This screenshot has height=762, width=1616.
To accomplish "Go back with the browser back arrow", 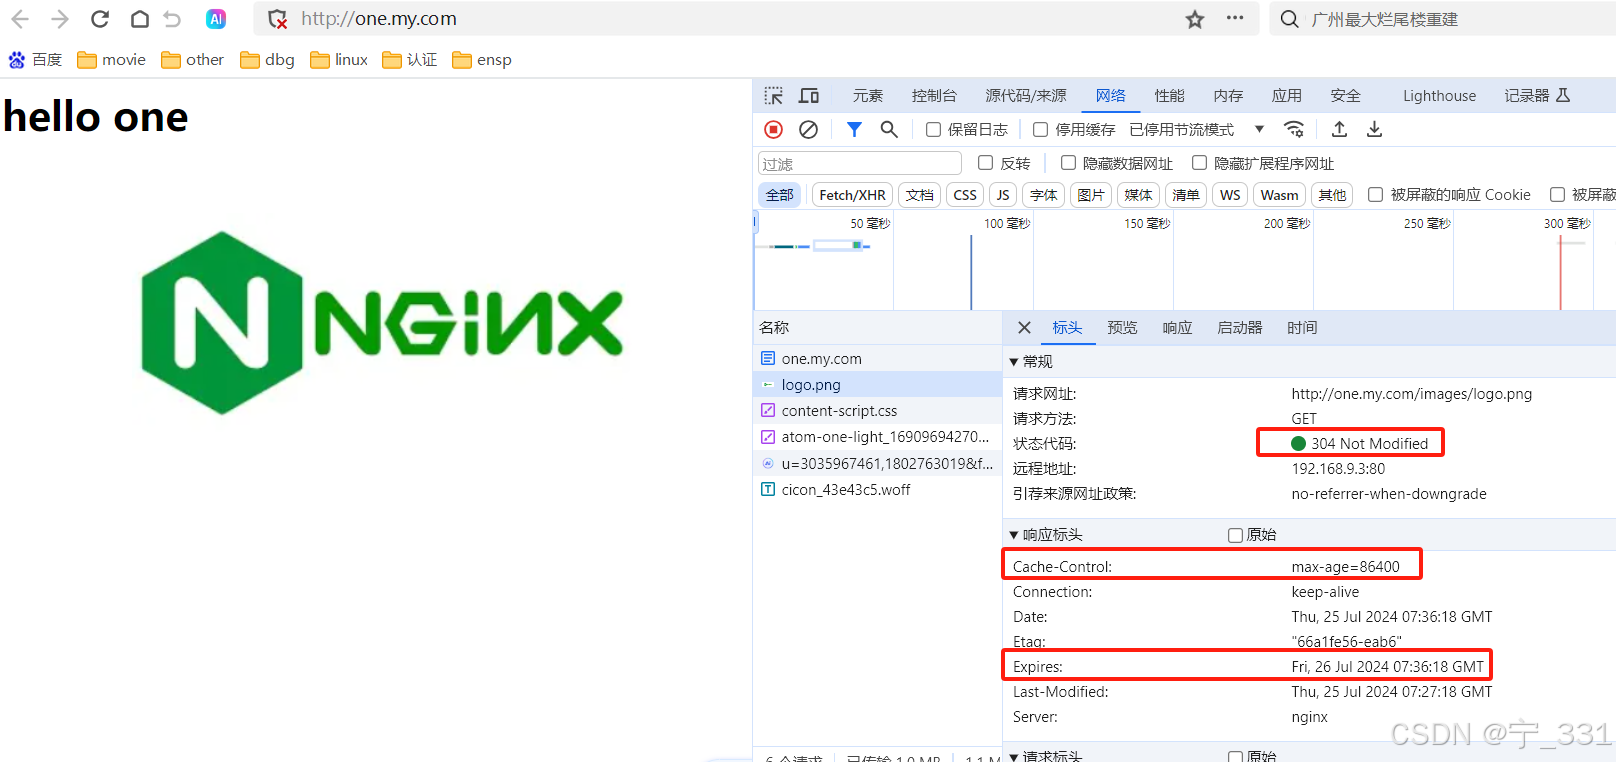I will tap(20, 19).
